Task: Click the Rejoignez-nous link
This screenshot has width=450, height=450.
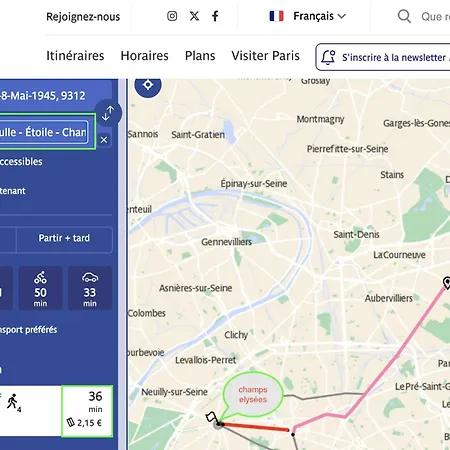Action: tap(83, 17)
